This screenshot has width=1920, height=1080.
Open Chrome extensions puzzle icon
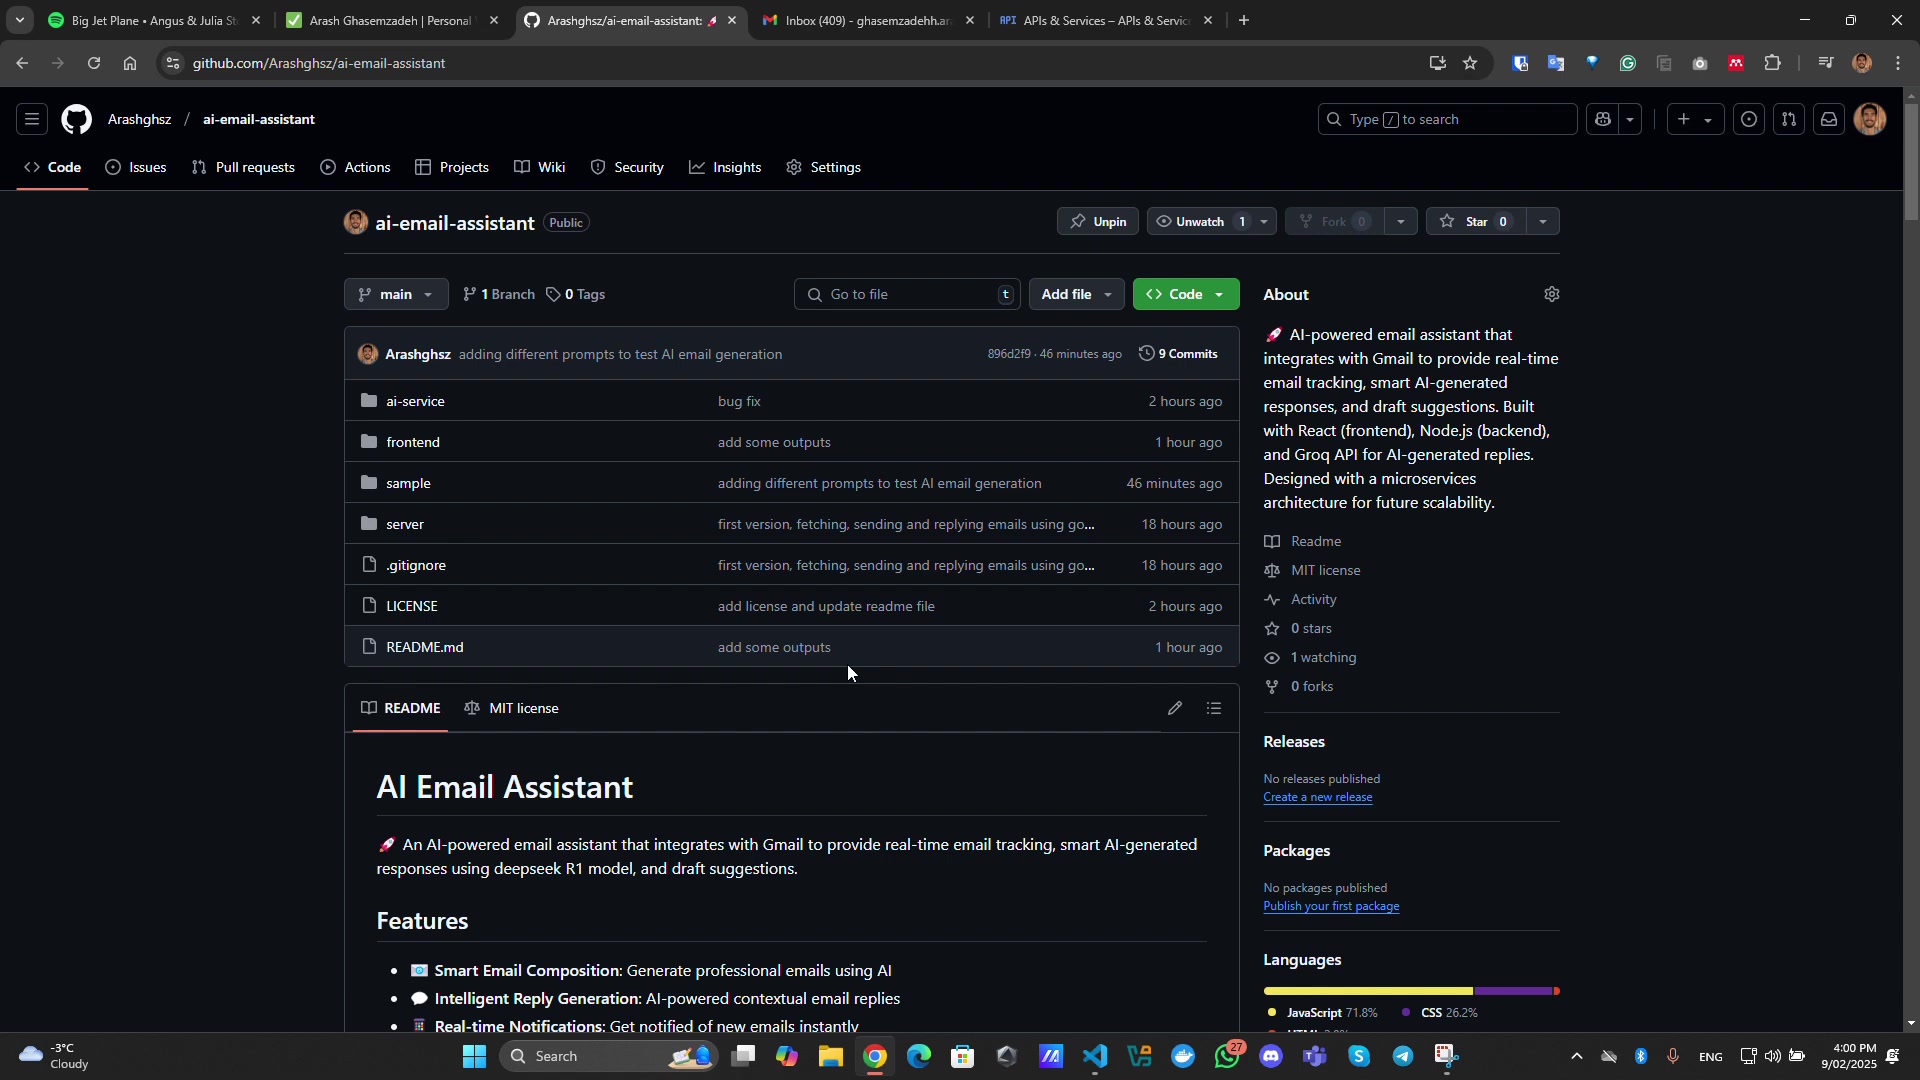pos(1773,63)
